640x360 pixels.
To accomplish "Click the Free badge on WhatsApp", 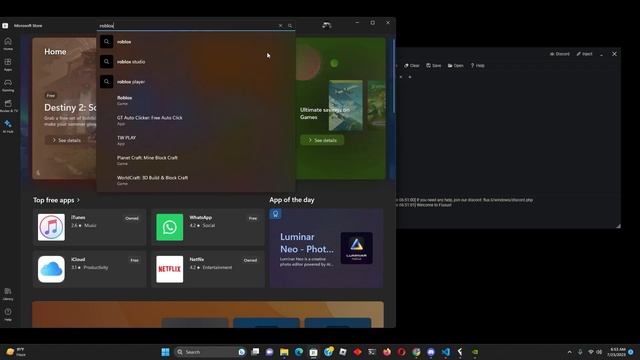I will pos(253,218).
